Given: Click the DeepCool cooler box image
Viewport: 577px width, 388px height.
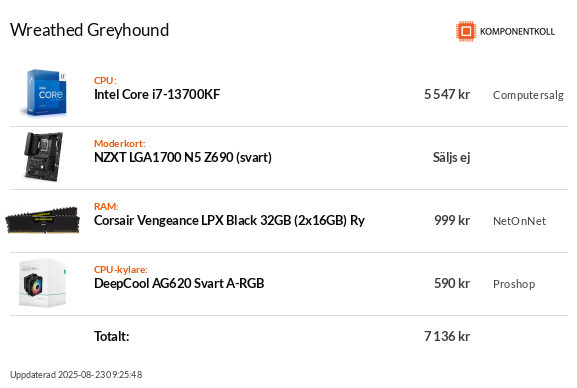Looking at the screenshot, I should click(42, 283).
